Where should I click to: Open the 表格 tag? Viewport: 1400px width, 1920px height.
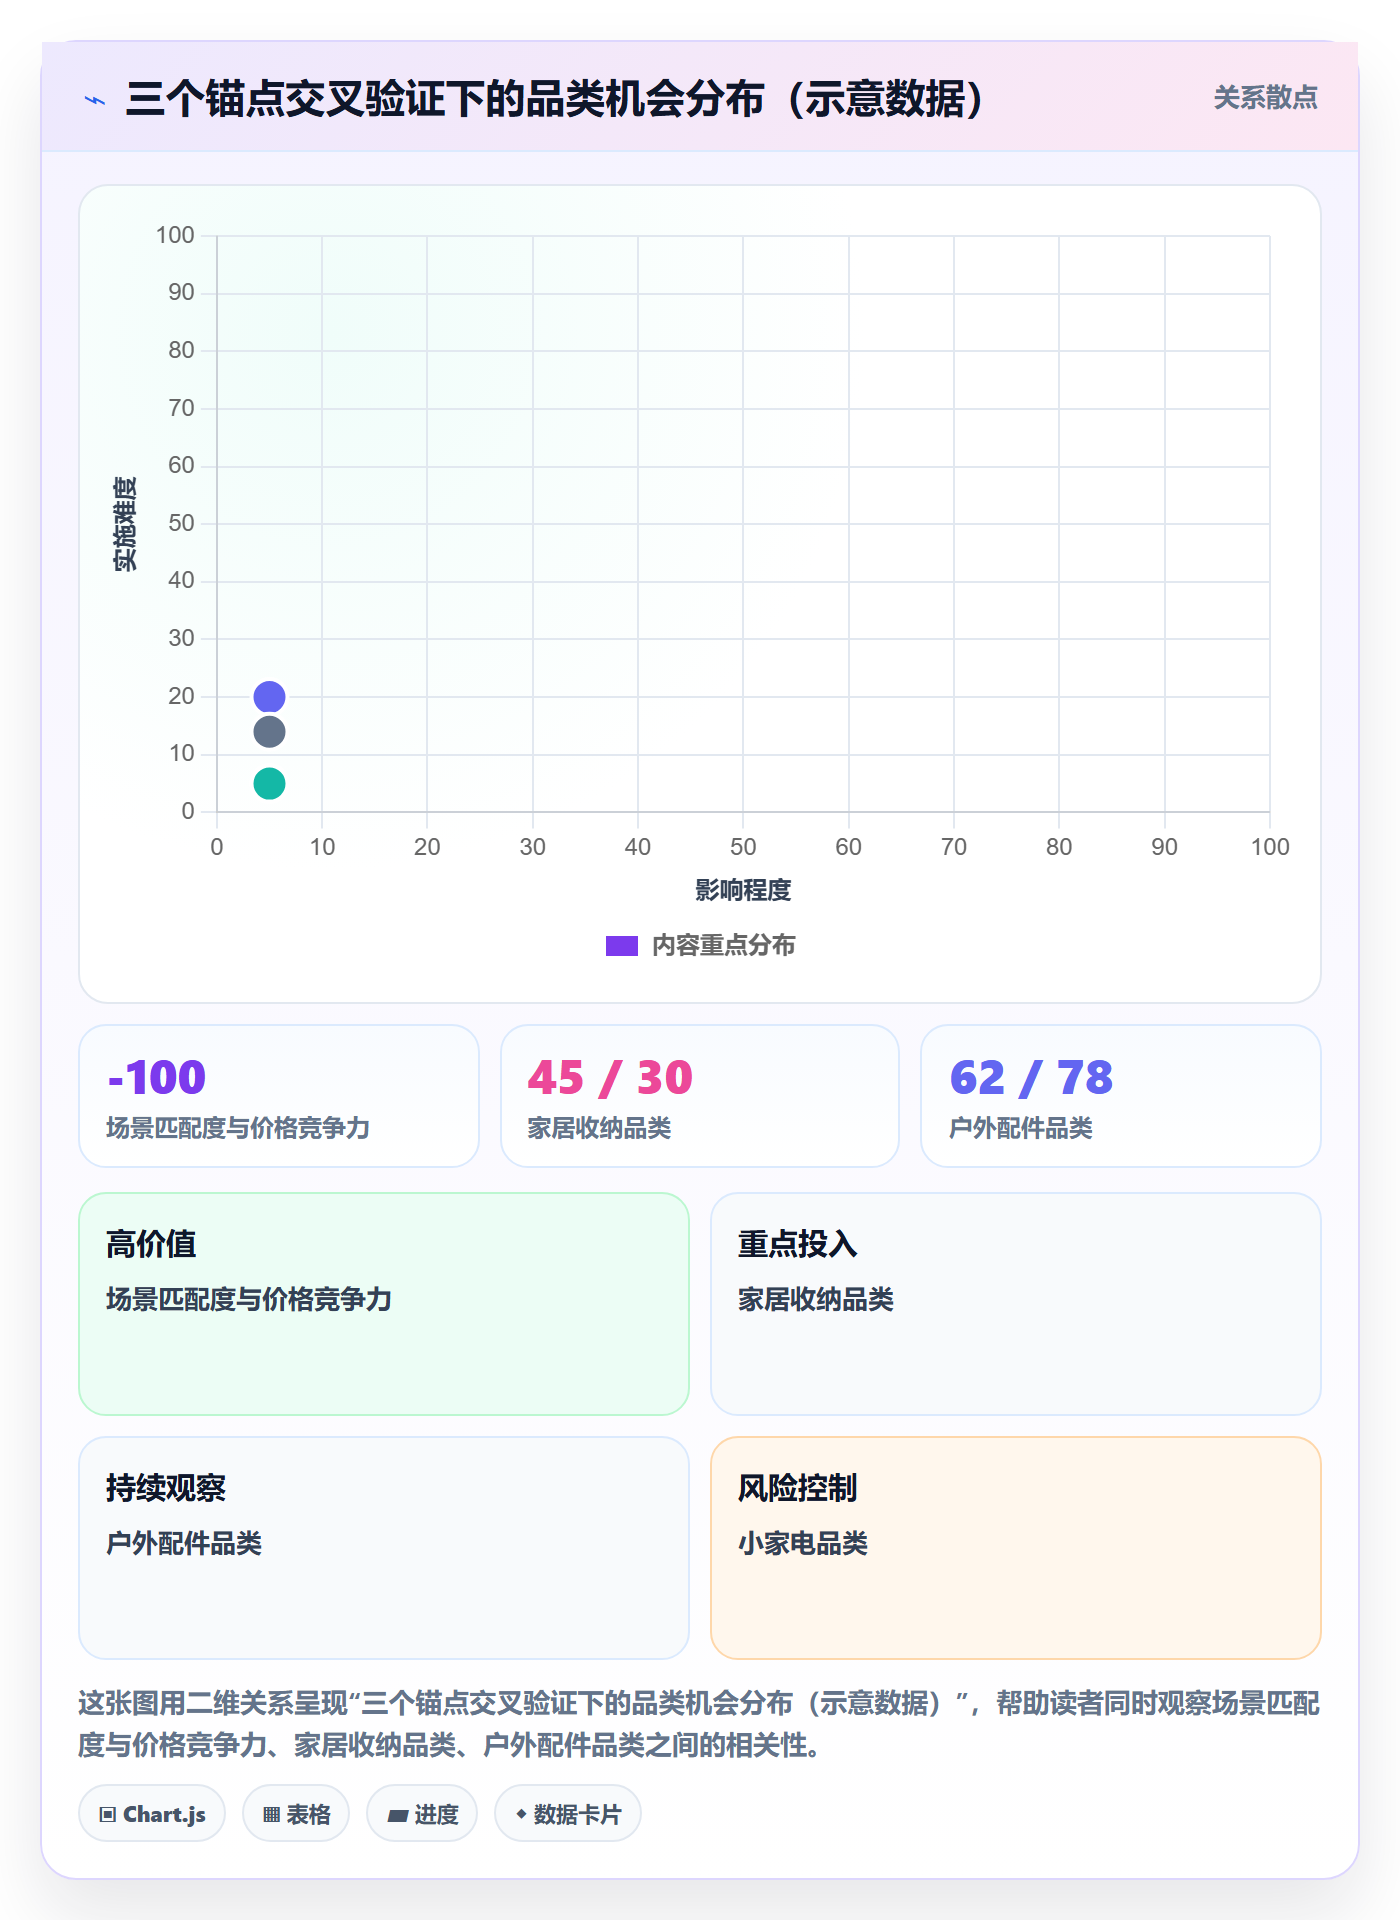[x=296, y=1814]
